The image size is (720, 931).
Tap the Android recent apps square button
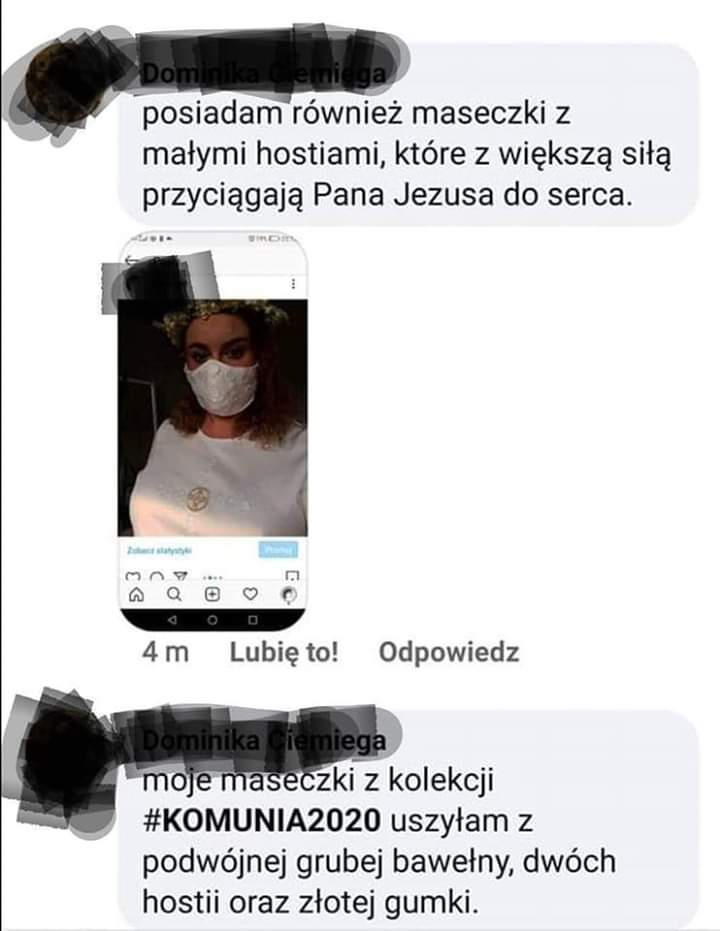click(253, 620)
